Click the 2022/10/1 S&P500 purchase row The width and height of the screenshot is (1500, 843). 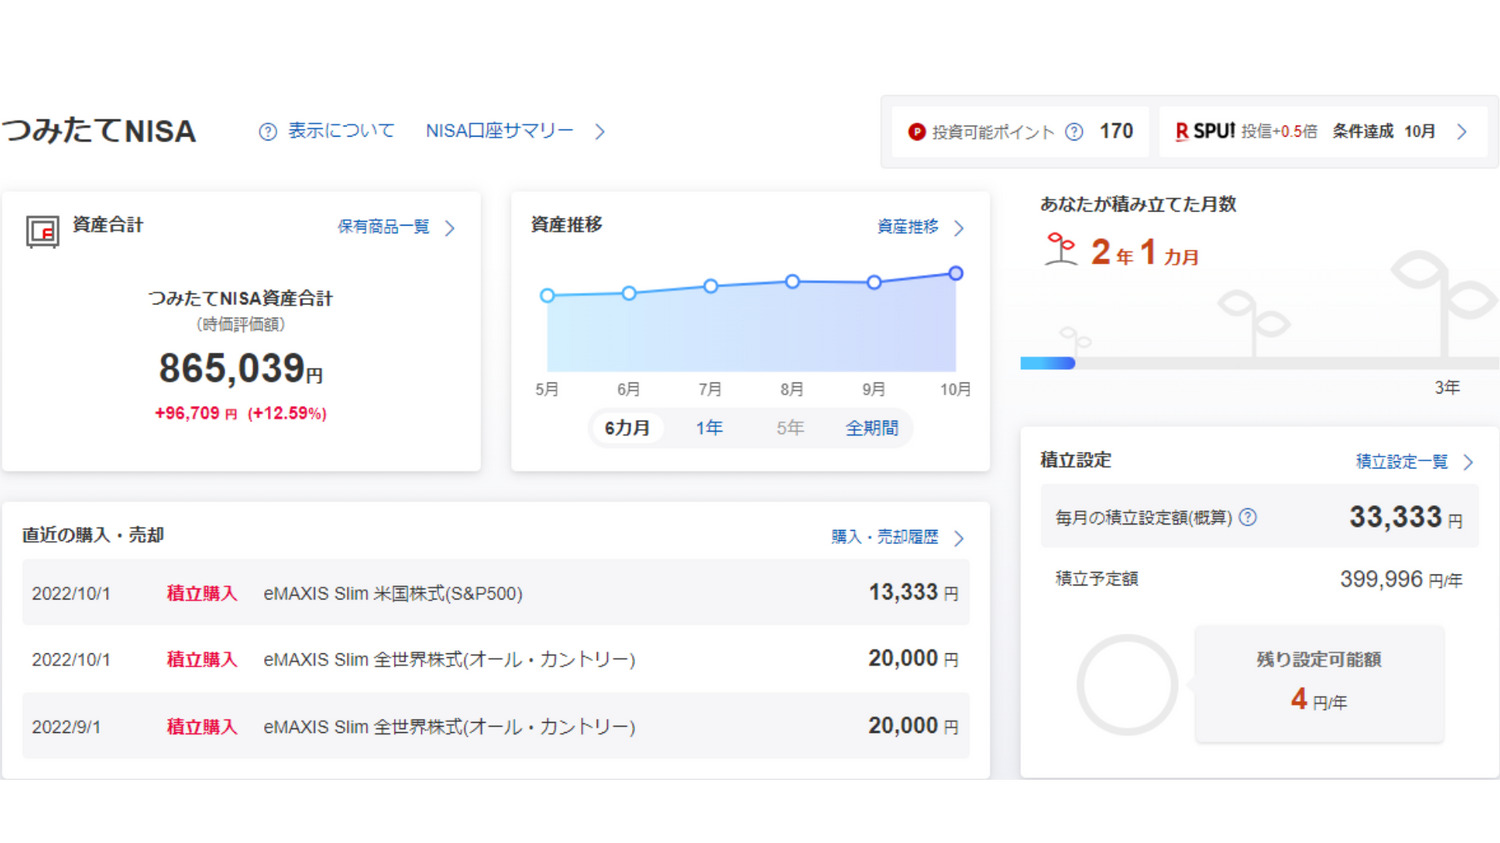coord(496,592)
